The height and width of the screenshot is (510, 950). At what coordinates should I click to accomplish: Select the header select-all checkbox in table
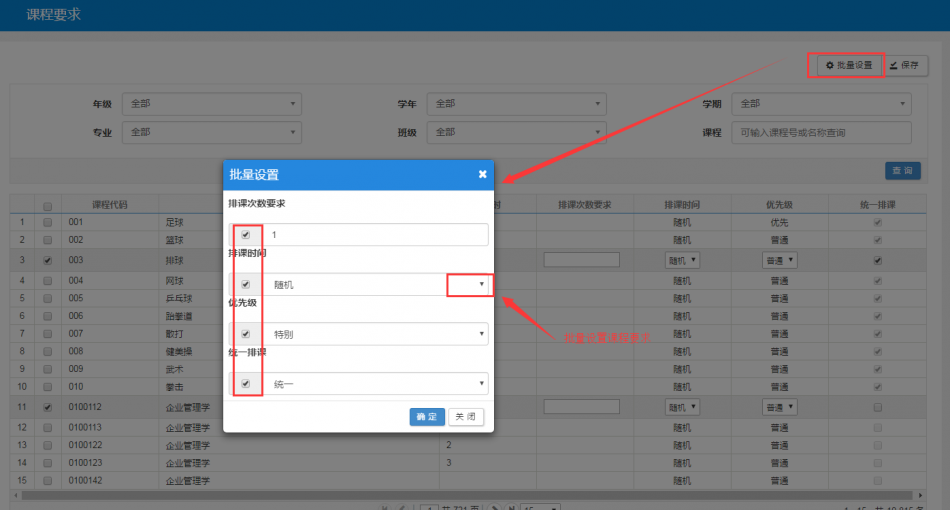(47, 205)
